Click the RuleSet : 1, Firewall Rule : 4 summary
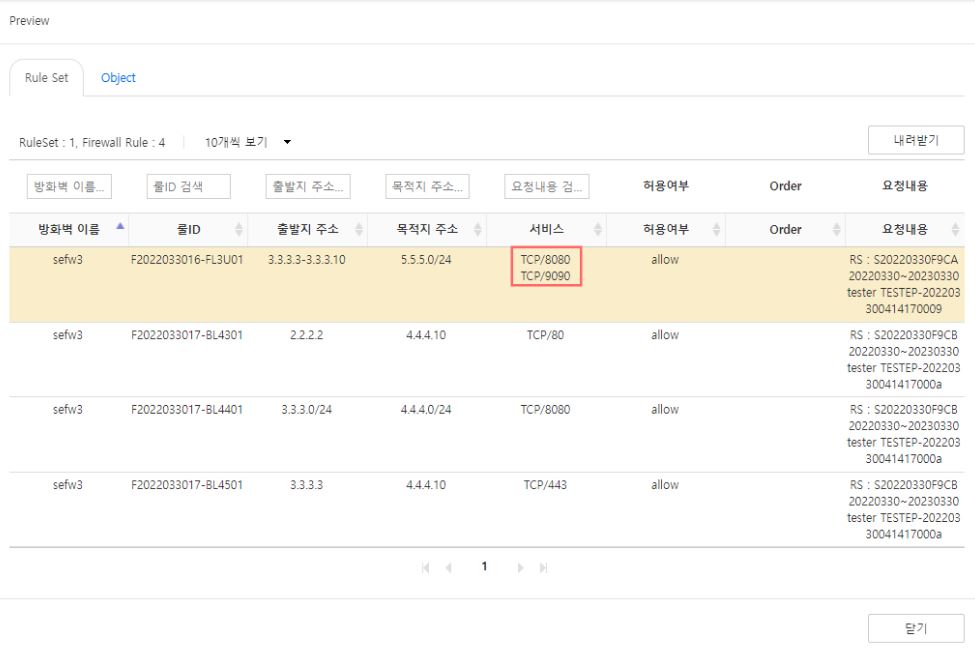Image resolution: width=975 pixels, height=648 pixels. click(x=92, y=142)
